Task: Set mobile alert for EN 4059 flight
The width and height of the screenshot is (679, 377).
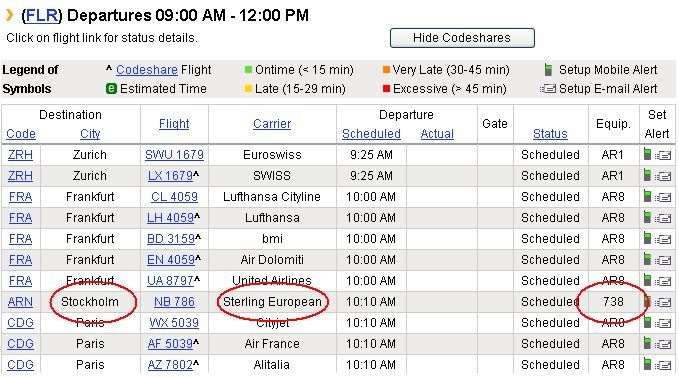Action: (647, 259)
